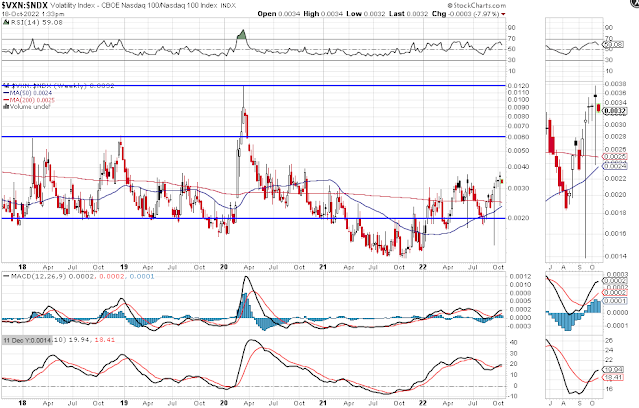Click the 0.0100 price axis label

coord(518,100)
